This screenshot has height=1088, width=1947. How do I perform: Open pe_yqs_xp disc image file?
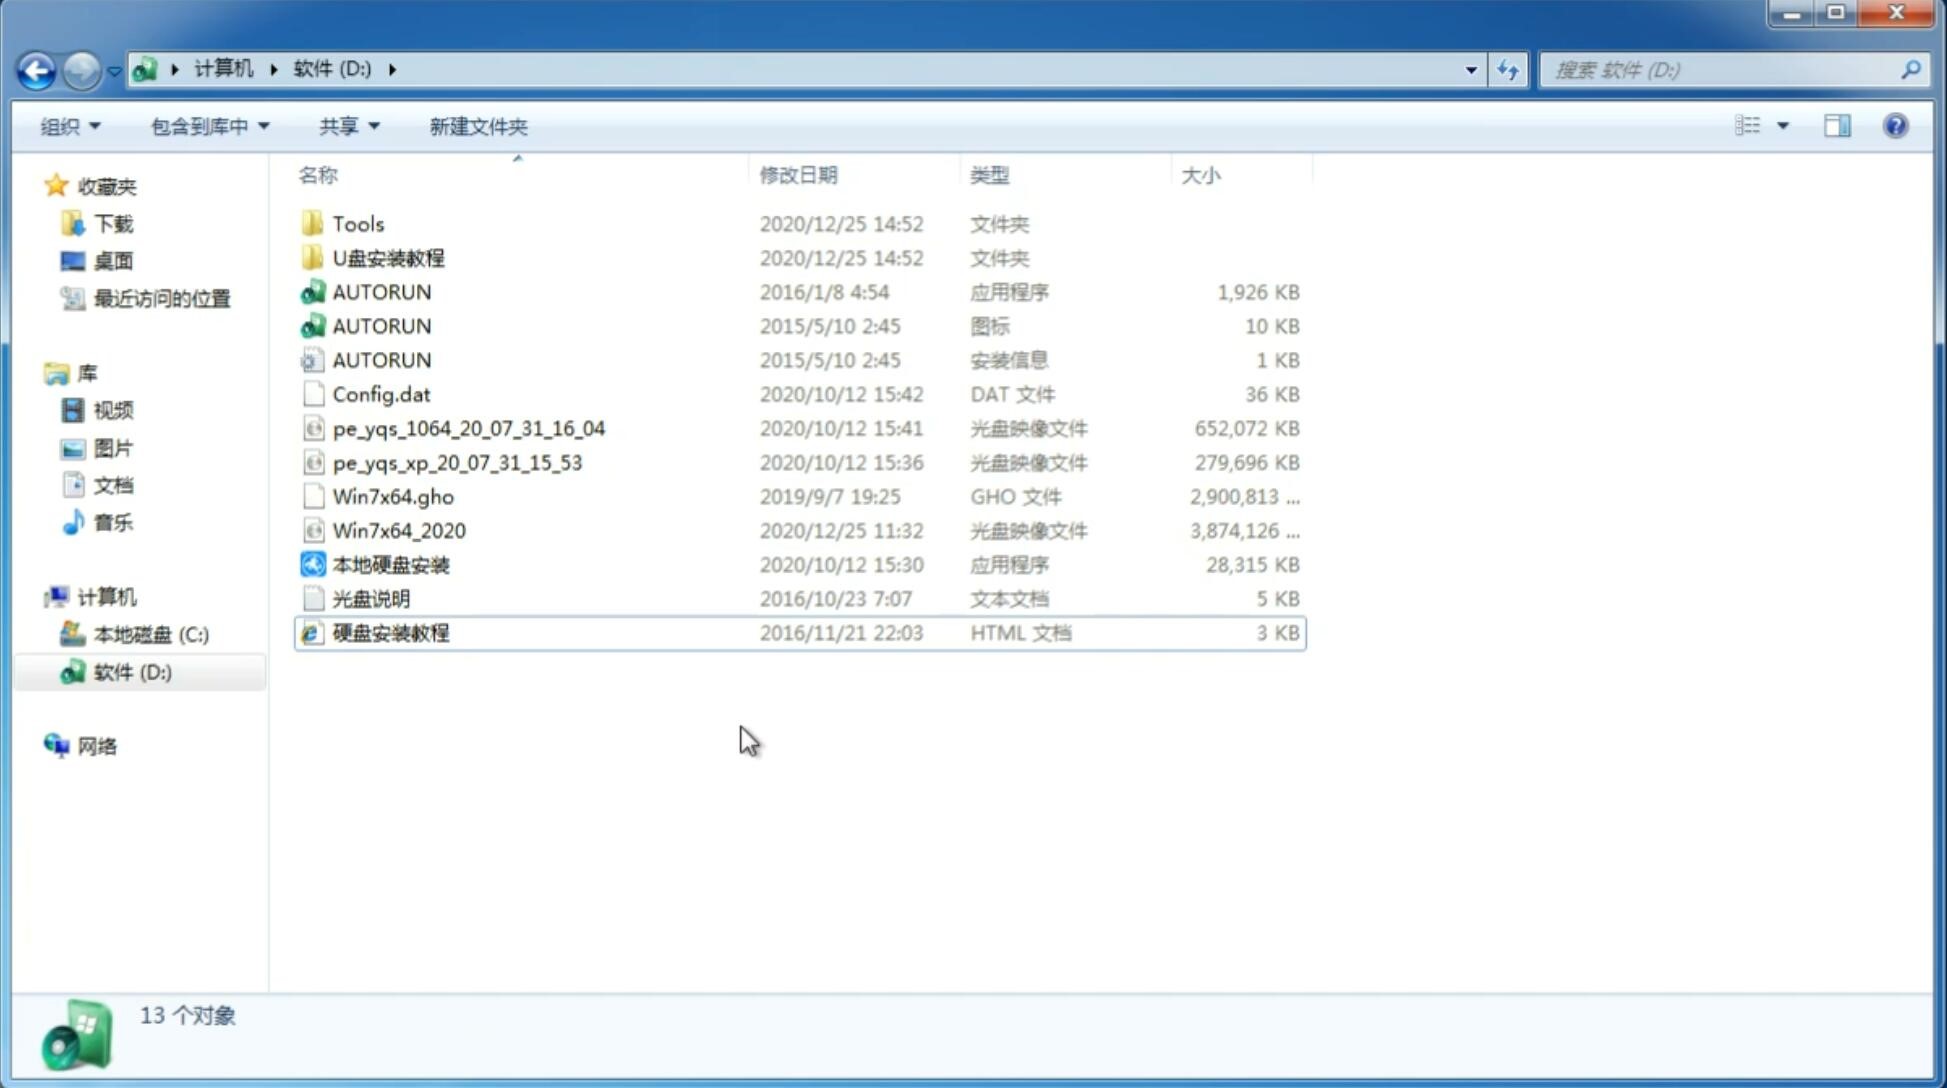[x=457, y=462]
